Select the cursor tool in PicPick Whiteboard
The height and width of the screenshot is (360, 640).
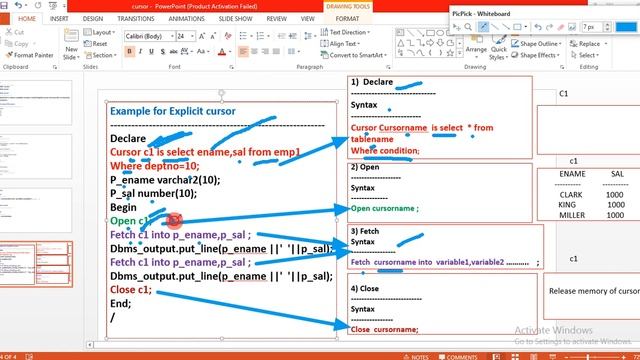coord(457,27)
